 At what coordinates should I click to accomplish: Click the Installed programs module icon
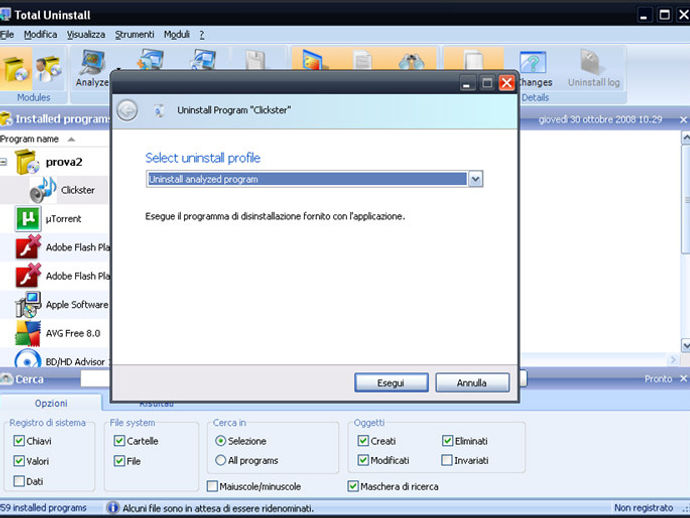(x=15, y=69)
